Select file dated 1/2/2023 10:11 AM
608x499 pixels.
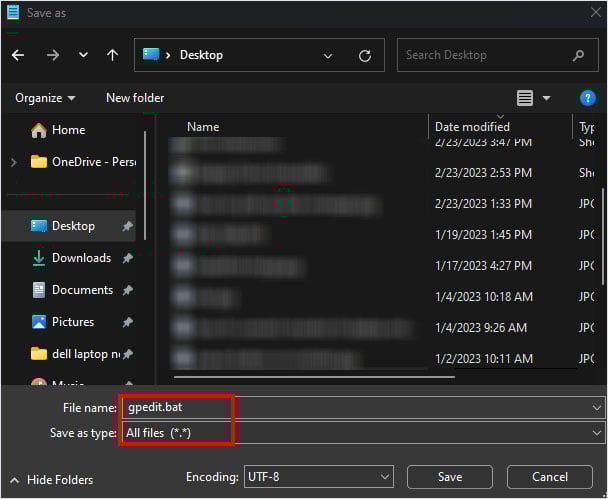[382, 359]
